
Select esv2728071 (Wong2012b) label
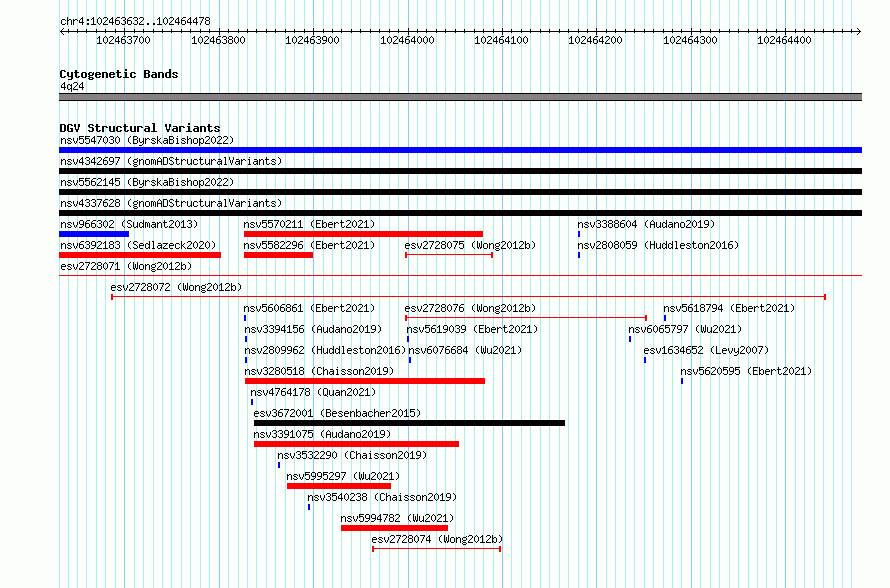point(126,266)
